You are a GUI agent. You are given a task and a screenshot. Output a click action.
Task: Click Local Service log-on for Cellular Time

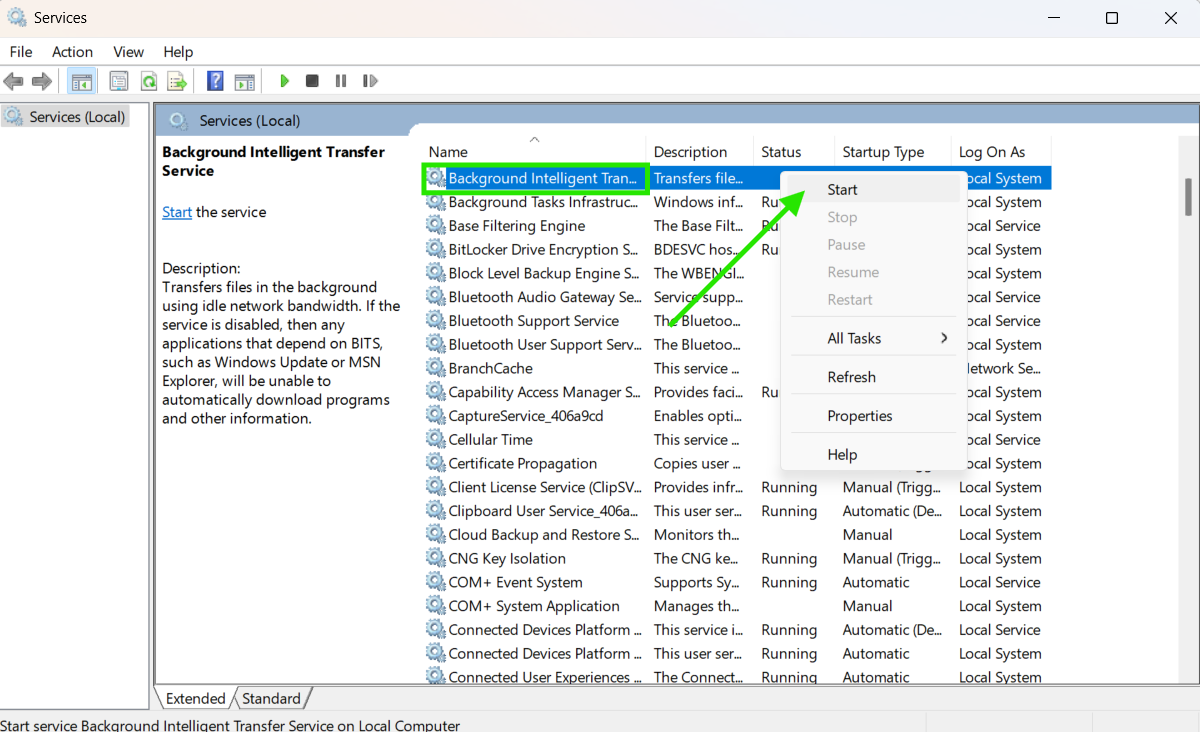[1000, 440]
